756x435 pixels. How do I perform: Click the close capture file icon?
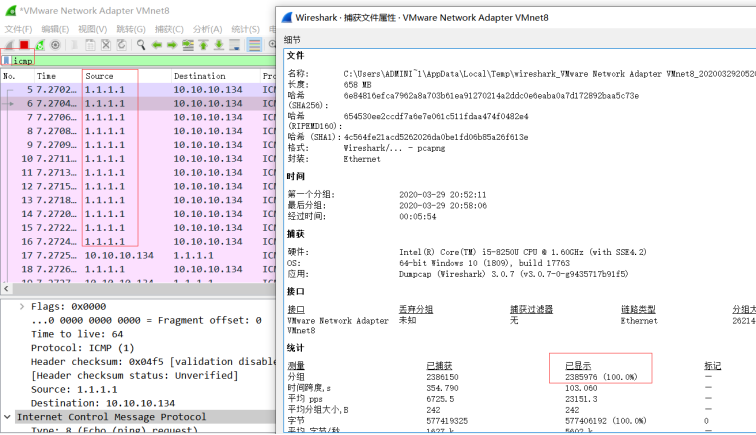pyautogui.click(x=106, y=45)
